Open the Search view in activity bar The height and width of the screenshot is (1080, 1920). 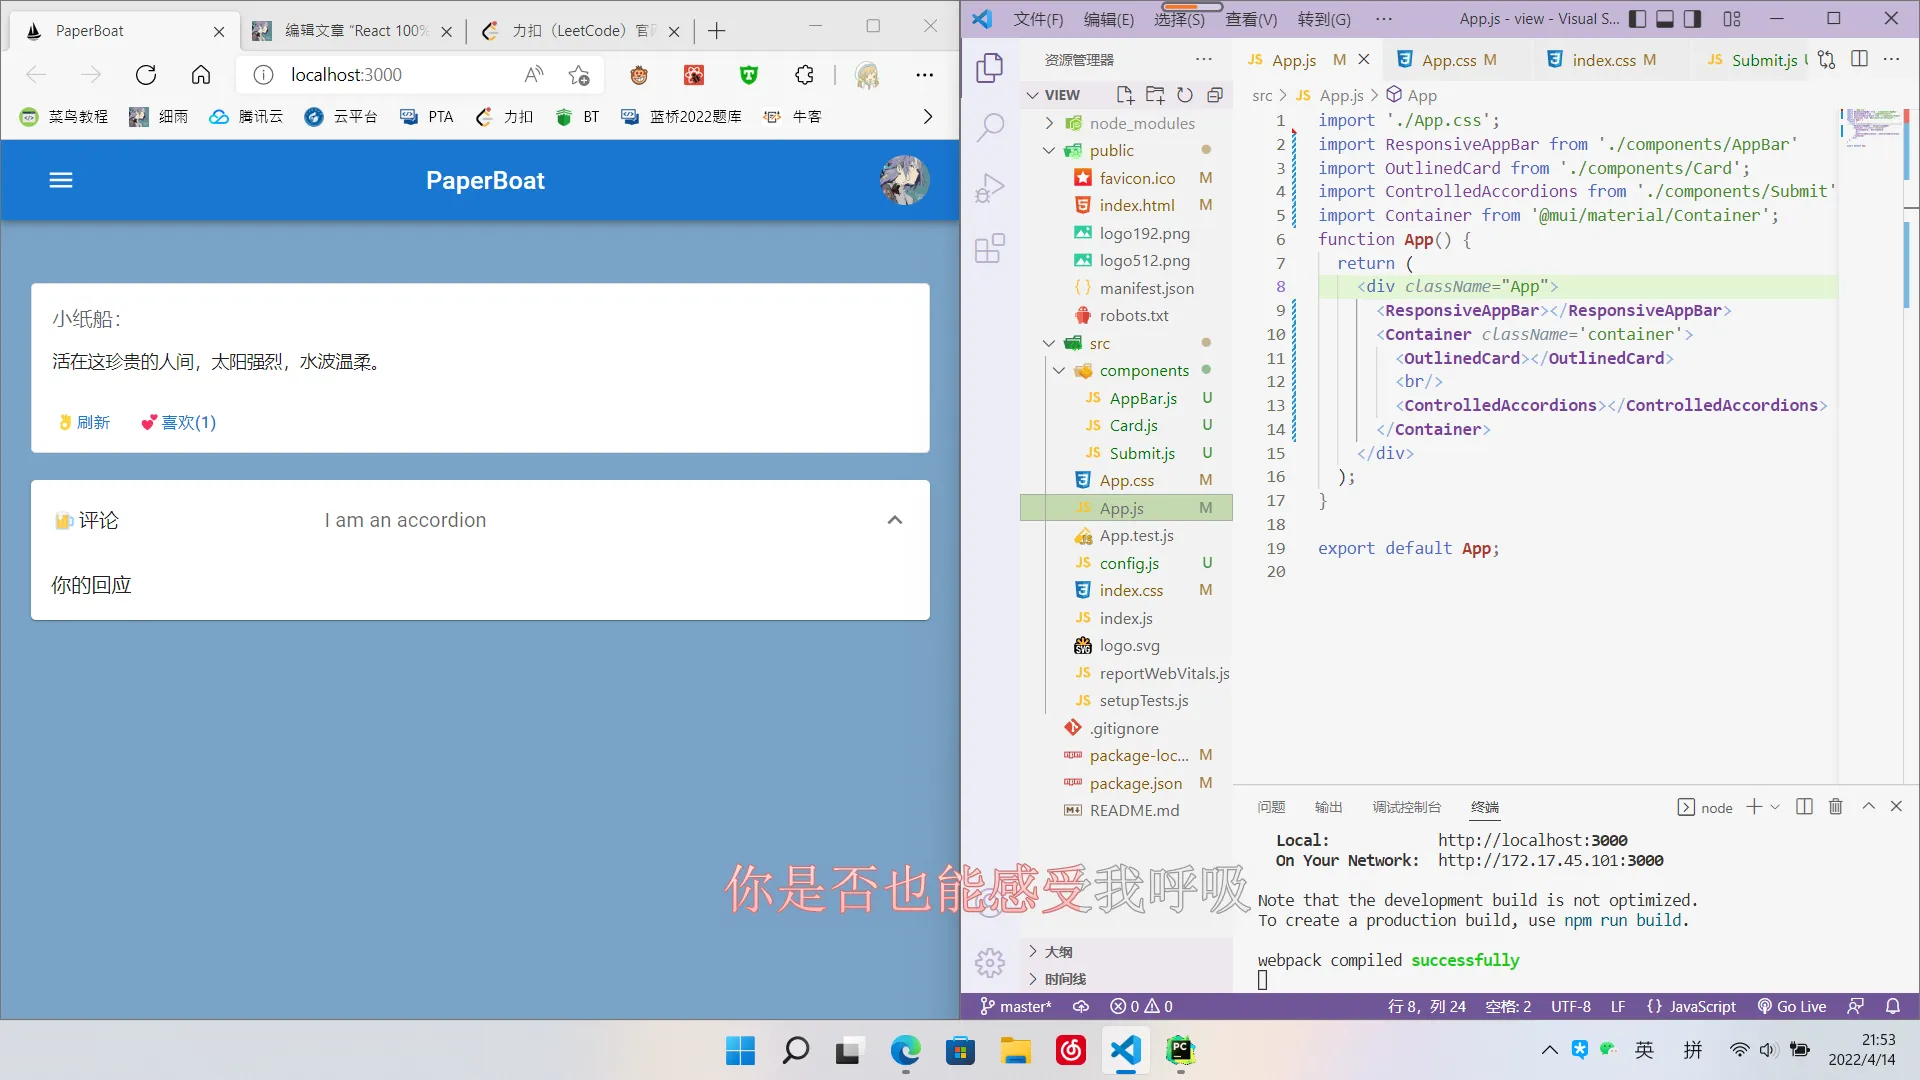[x=990, y=127]
